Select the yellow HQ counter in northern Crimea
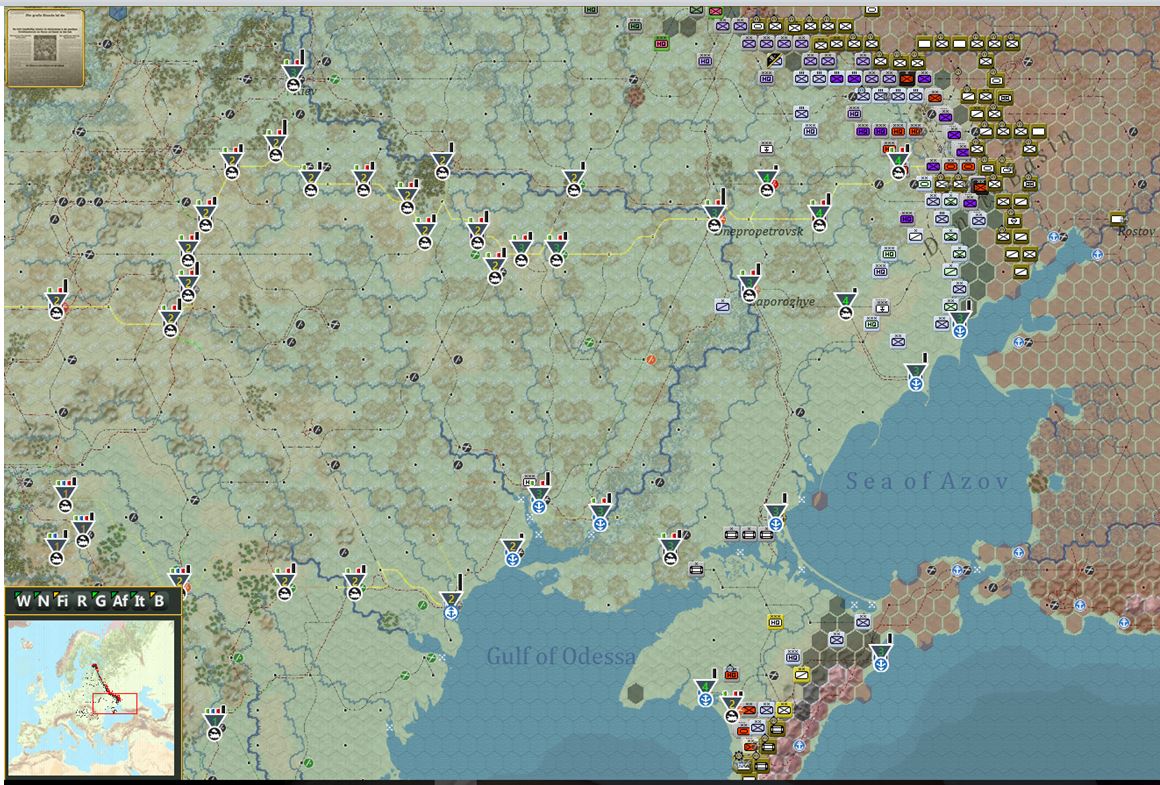Image resolution: width=1160 pixels, height=785 pixels. (x=775, y=622)
